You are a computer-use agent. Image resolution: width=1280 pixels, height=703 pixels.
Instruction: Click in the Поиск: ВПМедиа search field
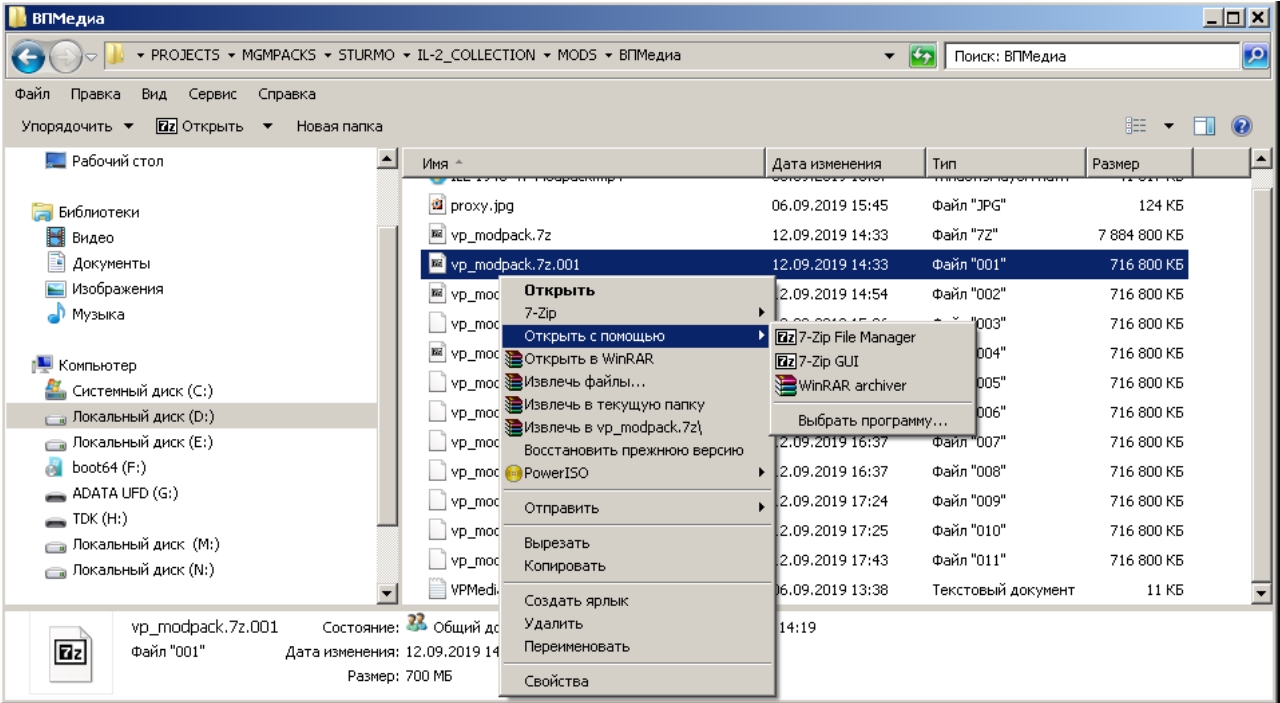click(x=1094, y=57)
